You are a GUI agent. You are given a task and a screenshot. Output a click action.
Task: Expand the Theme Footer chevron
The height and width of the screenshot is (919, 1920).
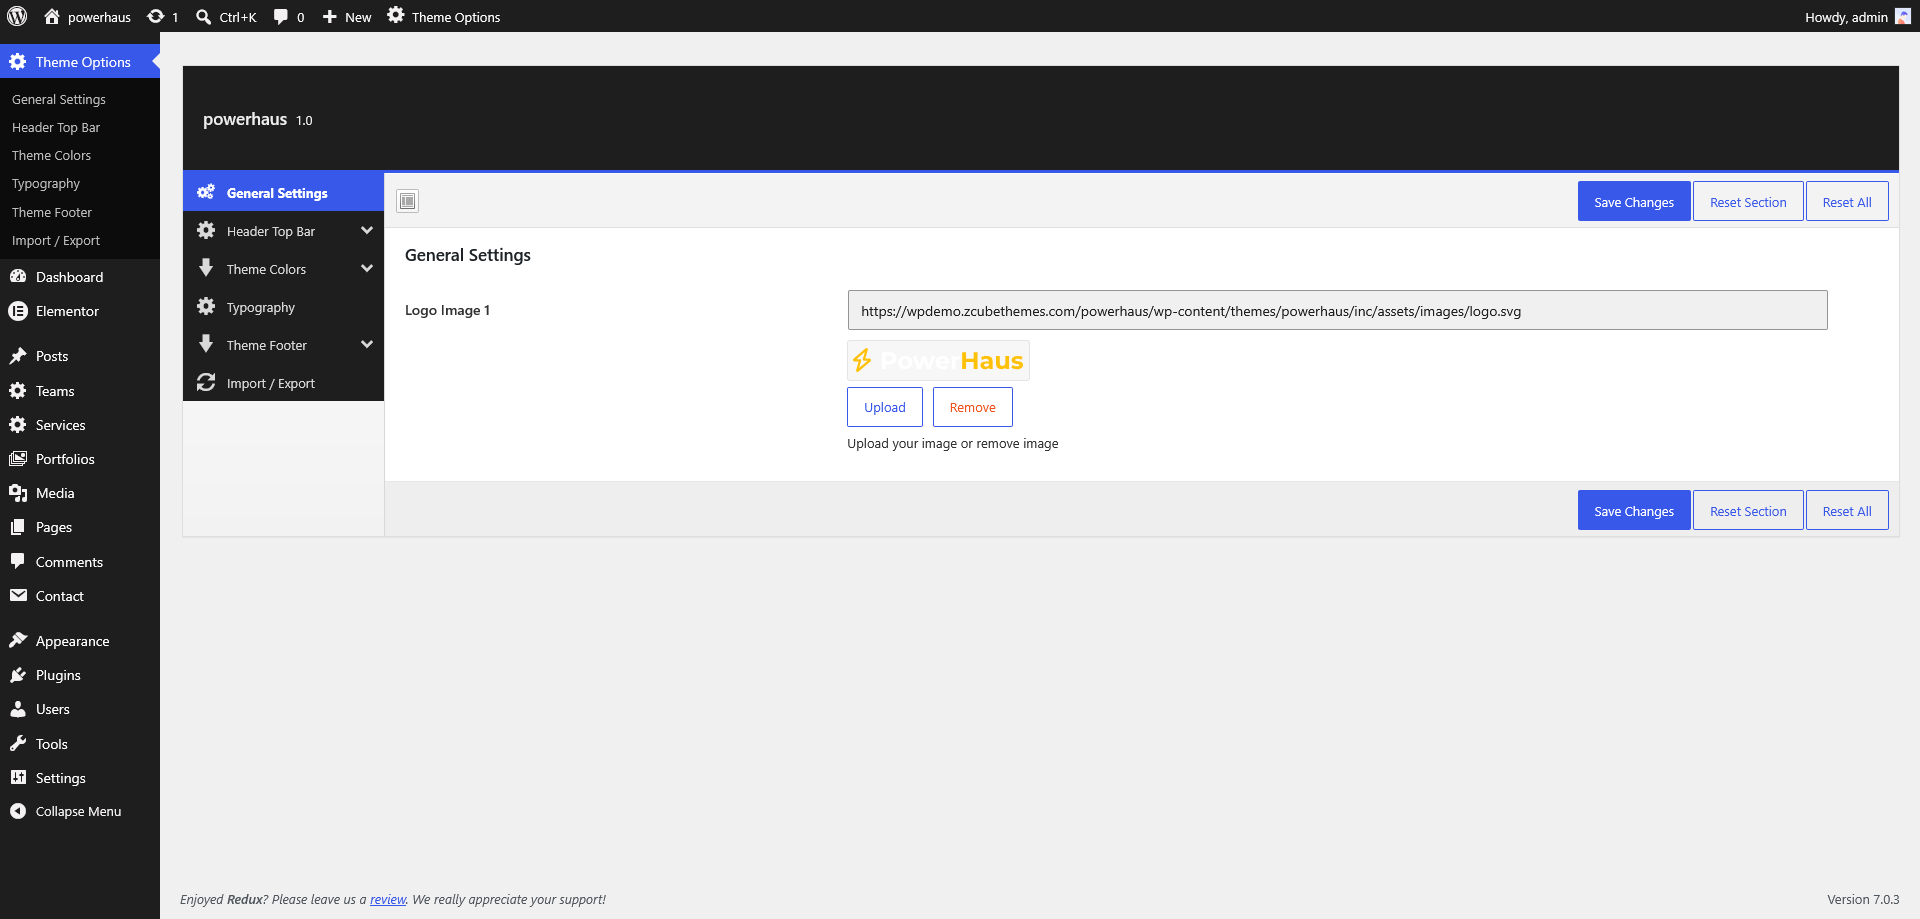[367, 345]
